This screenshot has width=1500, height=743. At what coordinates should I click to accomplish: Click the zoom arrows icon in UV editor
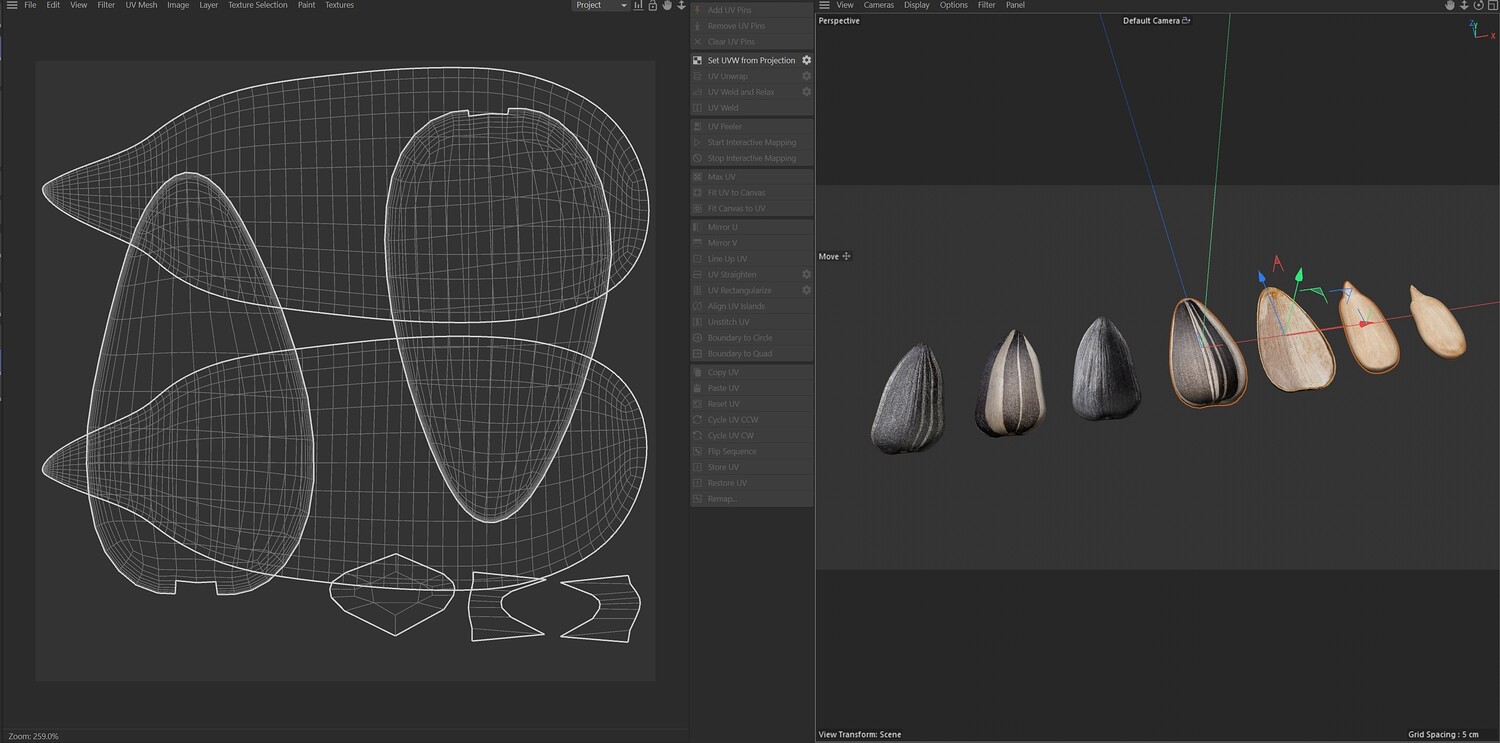[x=681, y=6]
